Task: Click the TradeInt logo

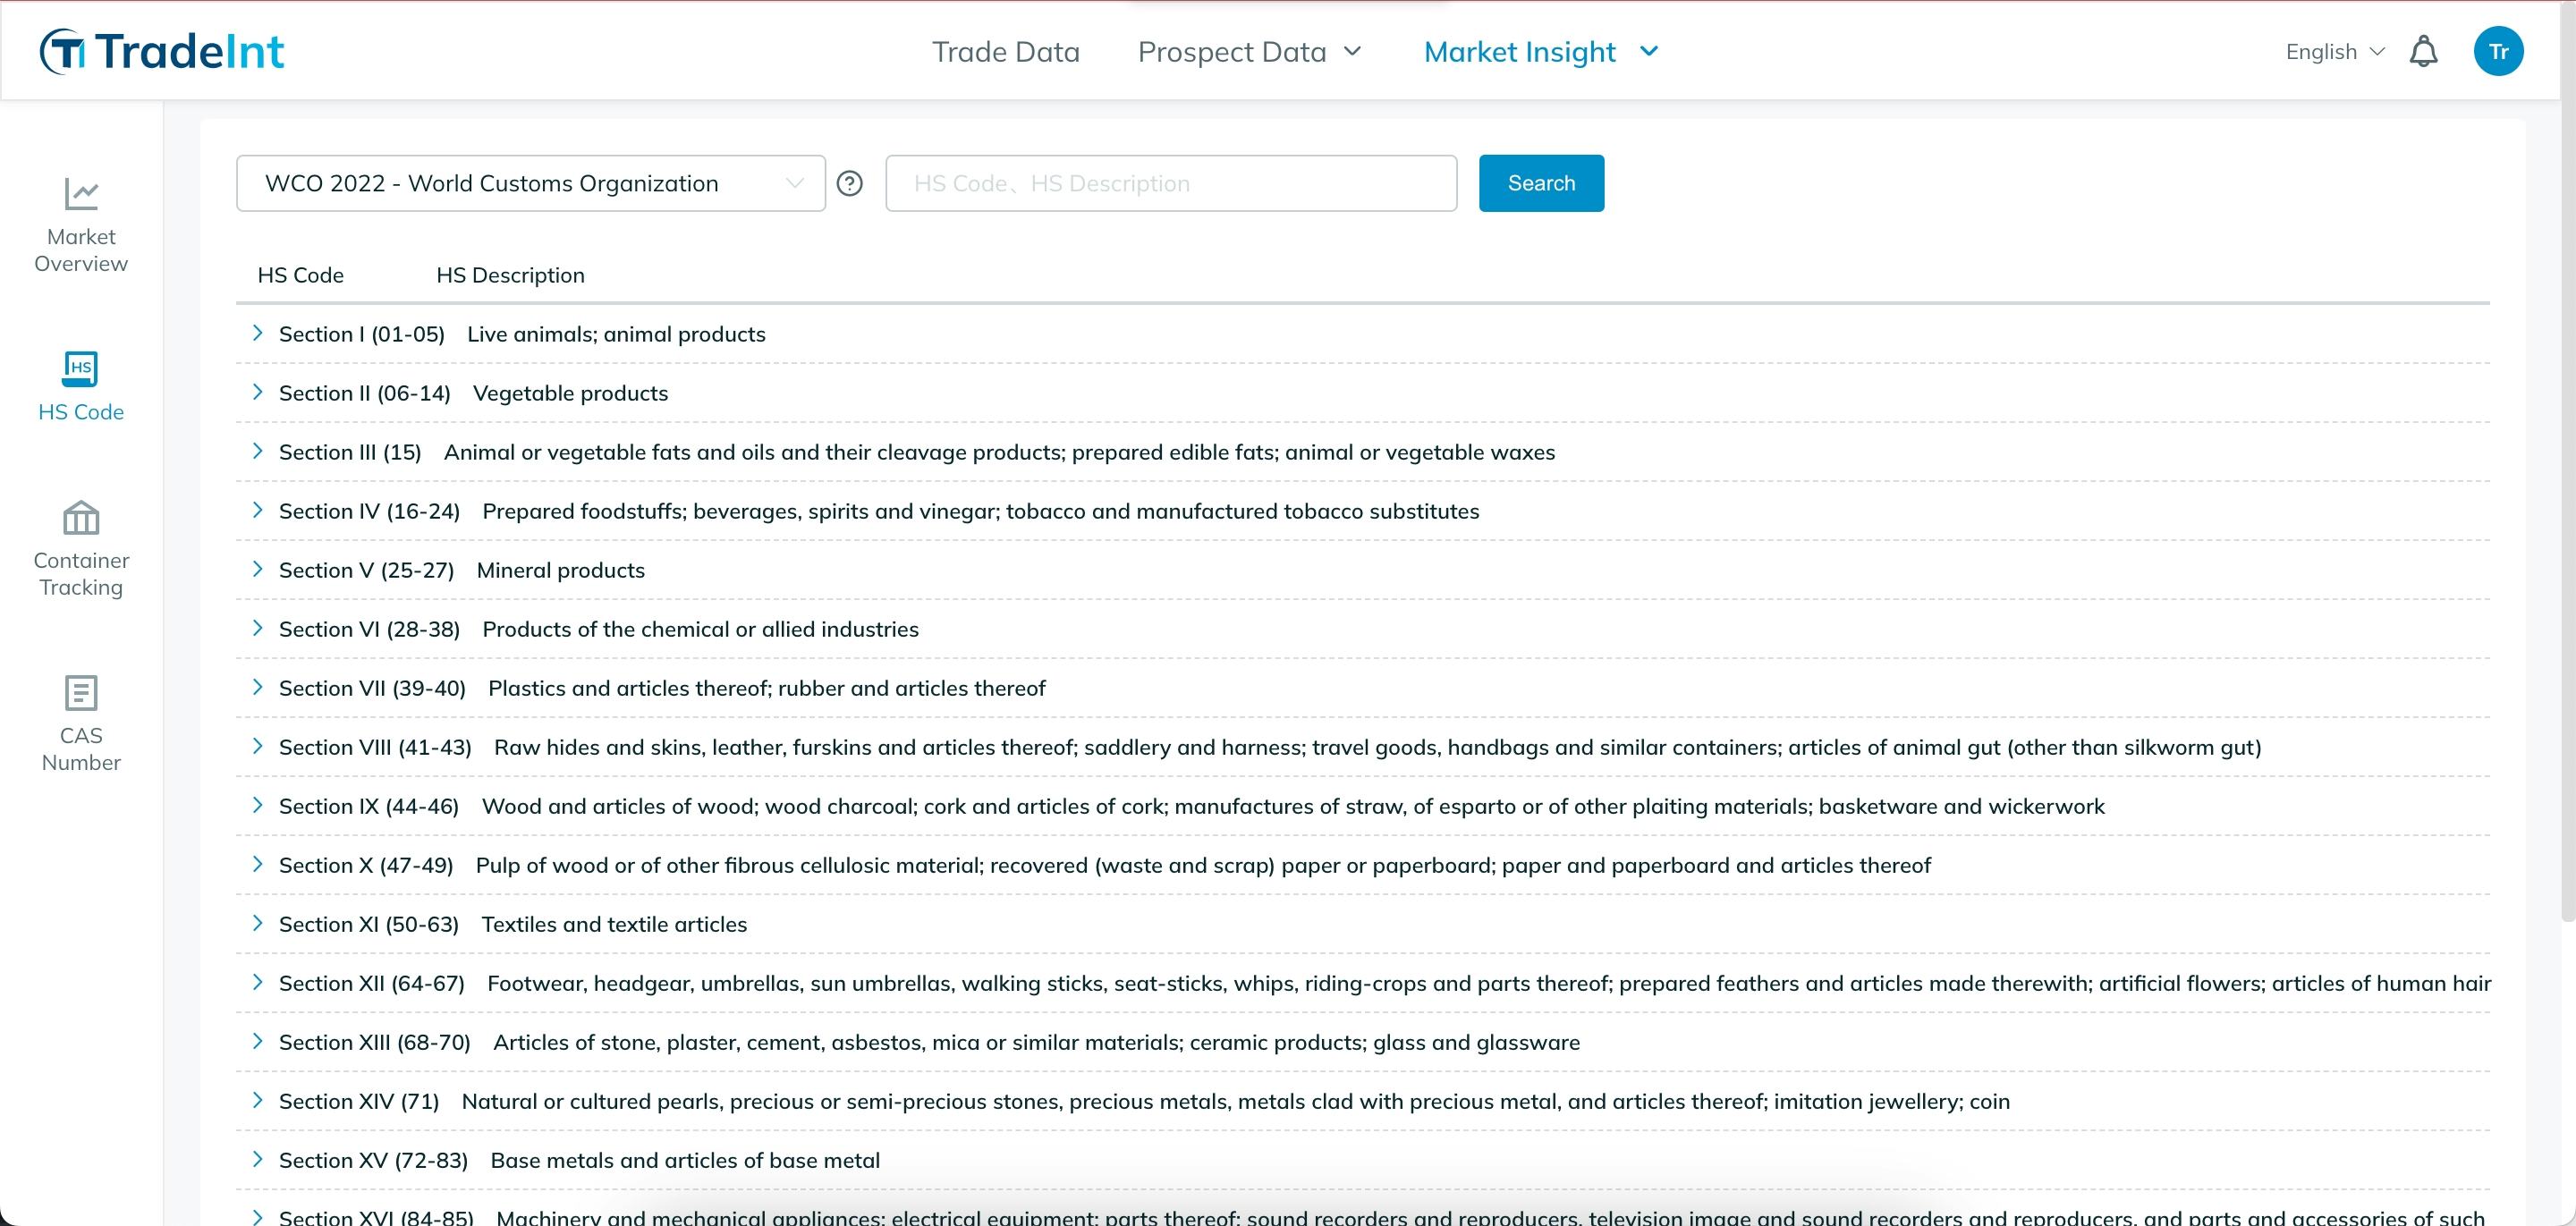Action: pos(162,49)
